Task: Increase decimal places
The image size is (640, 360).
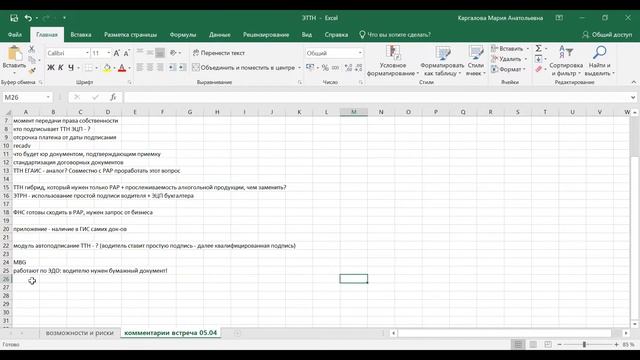Action: [x=348, y=67]
